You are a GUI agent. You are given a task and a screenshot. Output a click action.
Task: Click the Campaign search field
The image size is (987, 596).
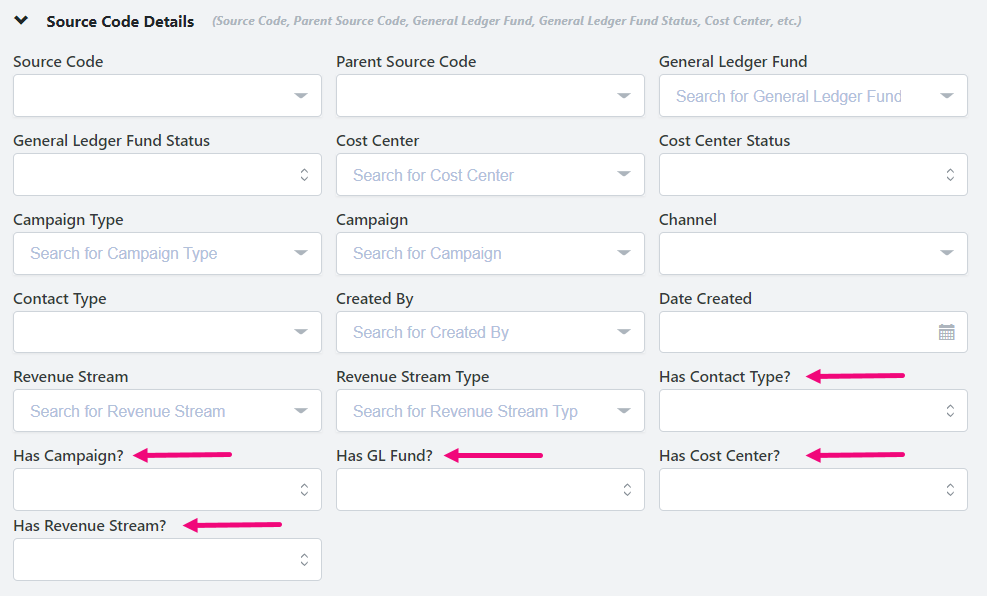click(470, 253)
